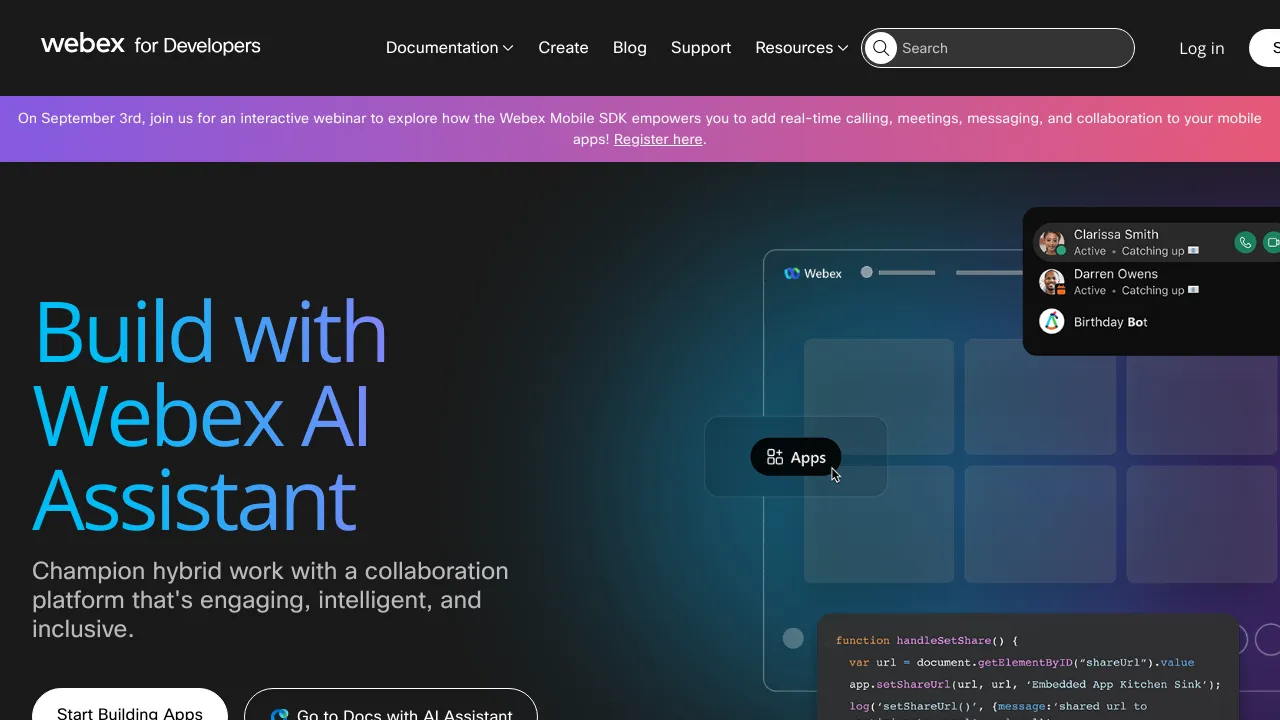Click the Birthday Bot avatar icon

click(1051, 321)
